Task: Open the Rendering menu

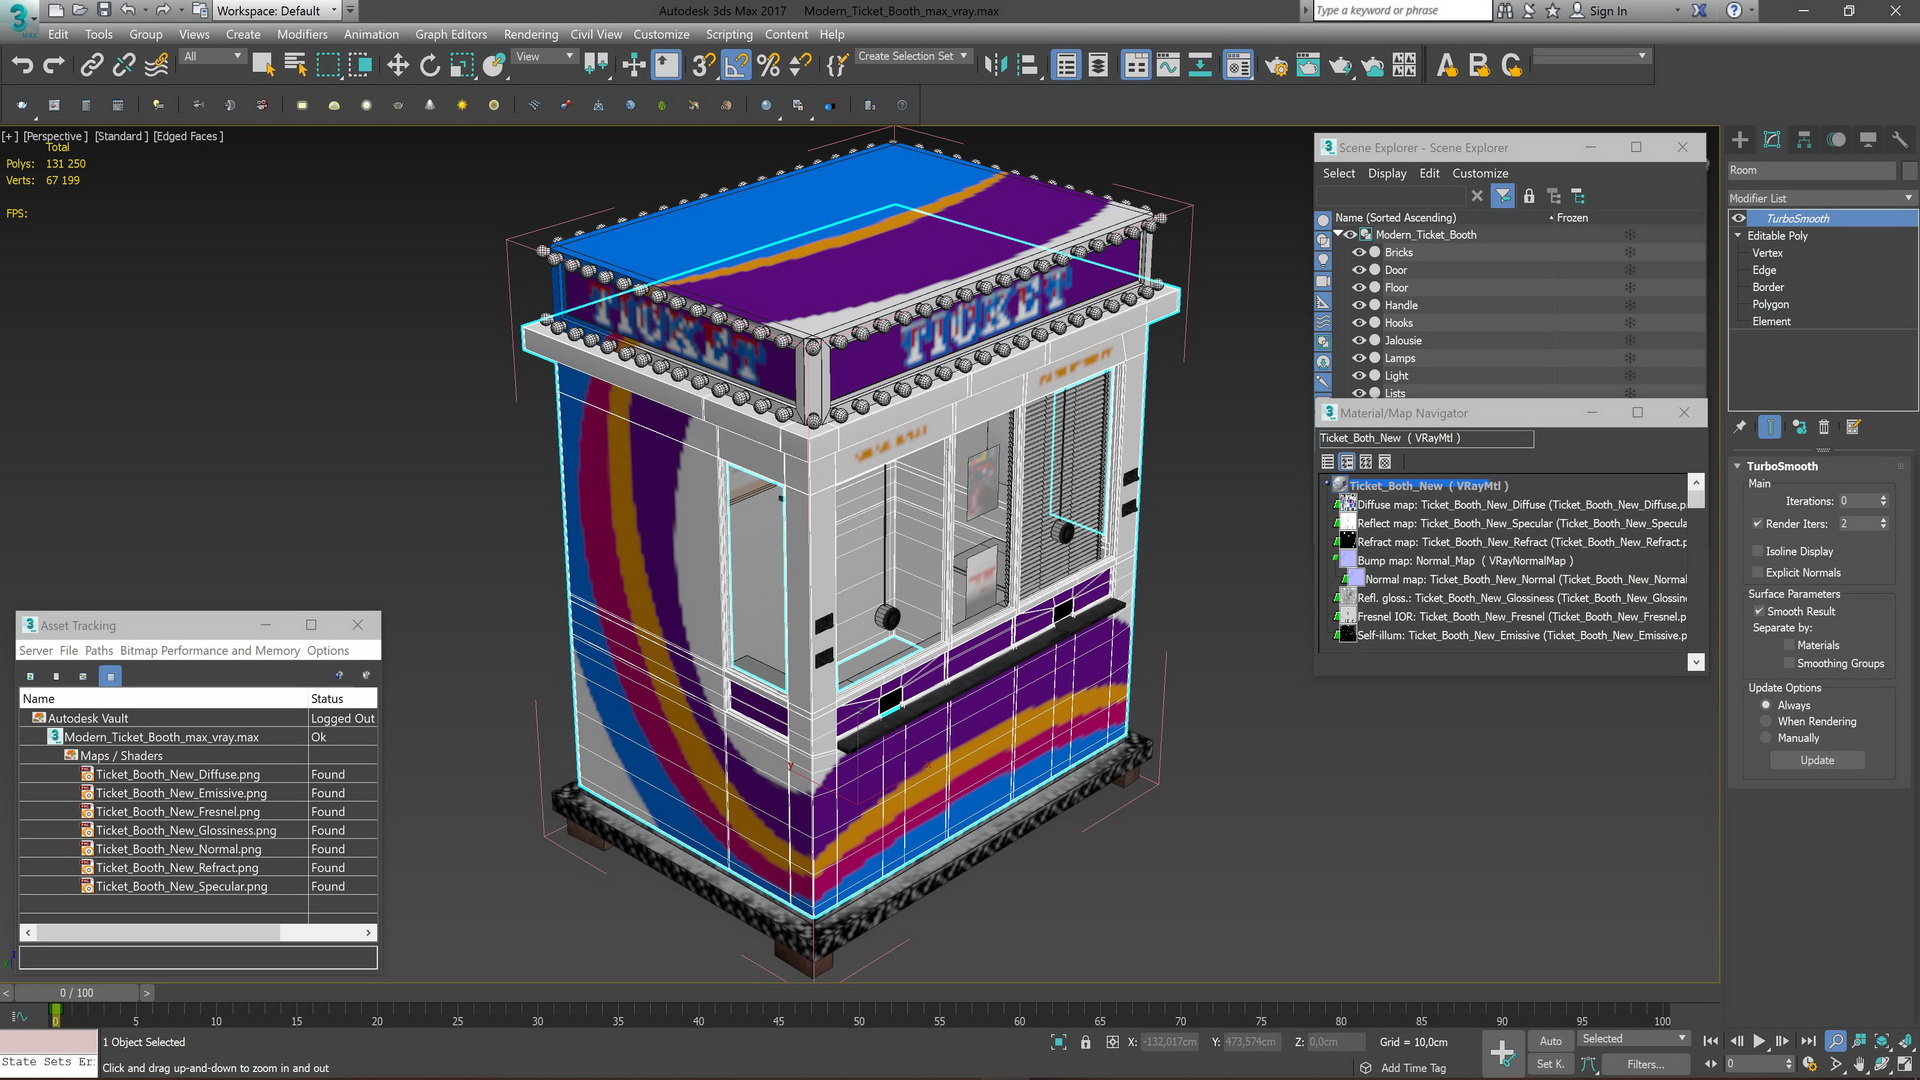Action: (531, 34)
